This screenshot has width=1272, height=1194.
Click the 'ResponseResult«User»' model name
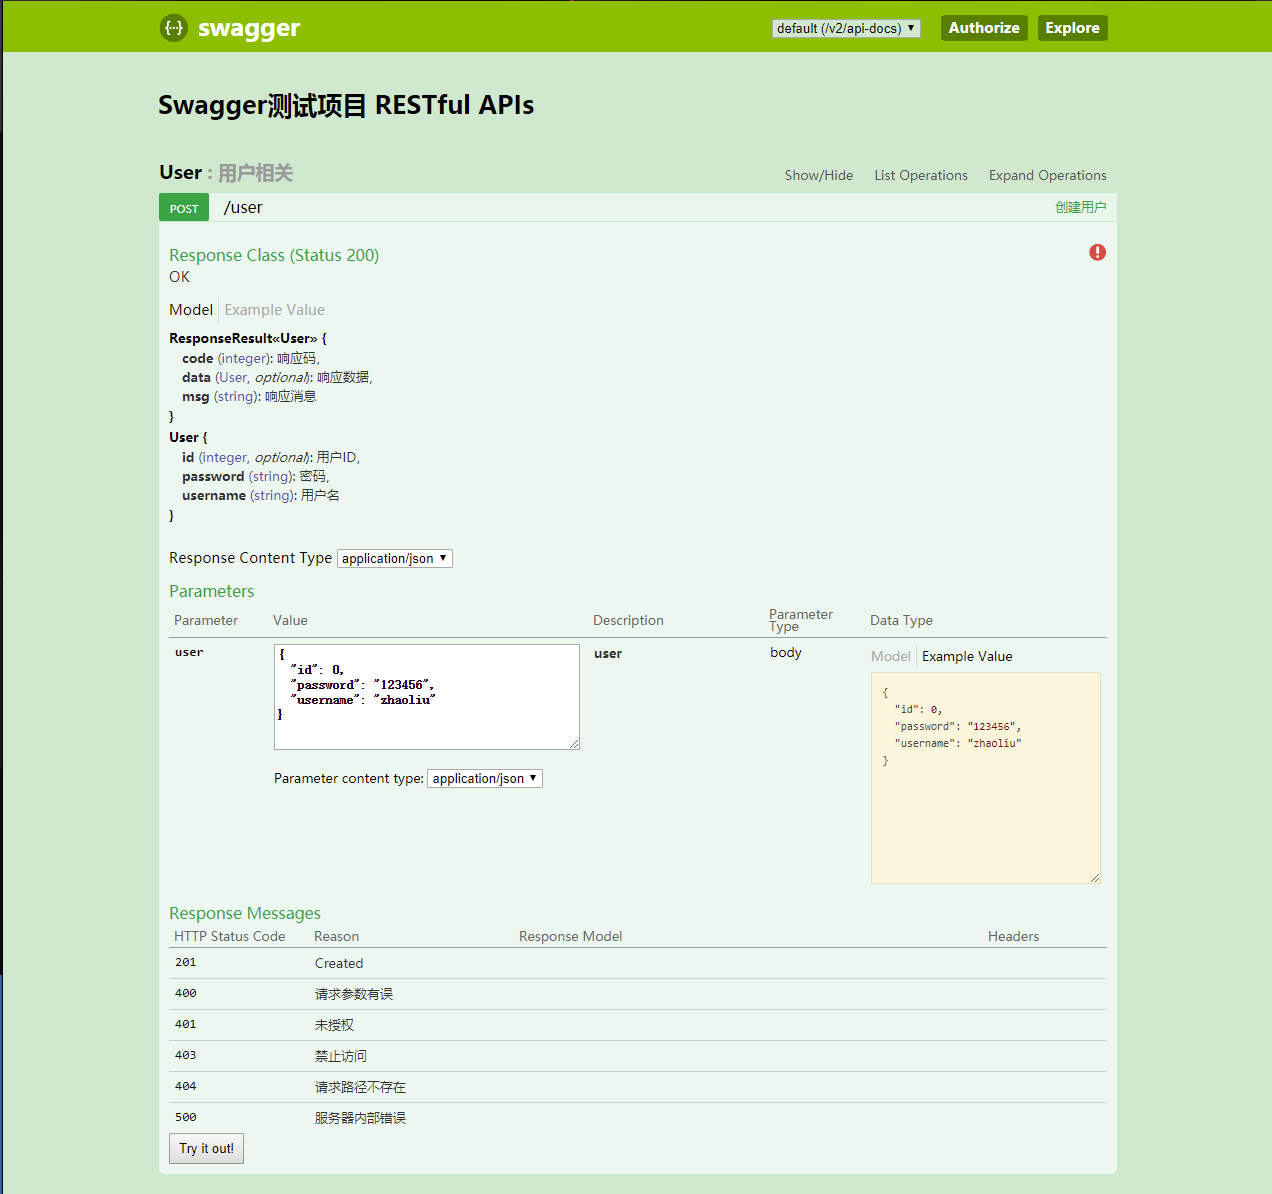(243, 338)
